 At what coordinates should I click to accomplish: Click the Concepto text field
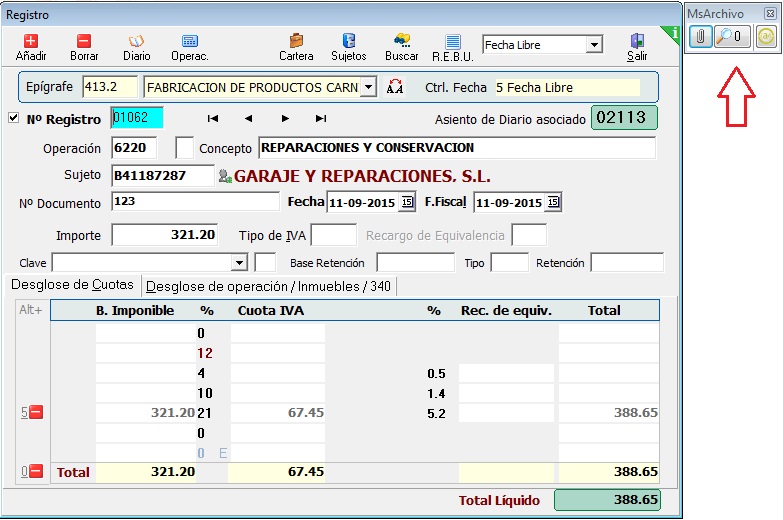[x=456, y=148]
